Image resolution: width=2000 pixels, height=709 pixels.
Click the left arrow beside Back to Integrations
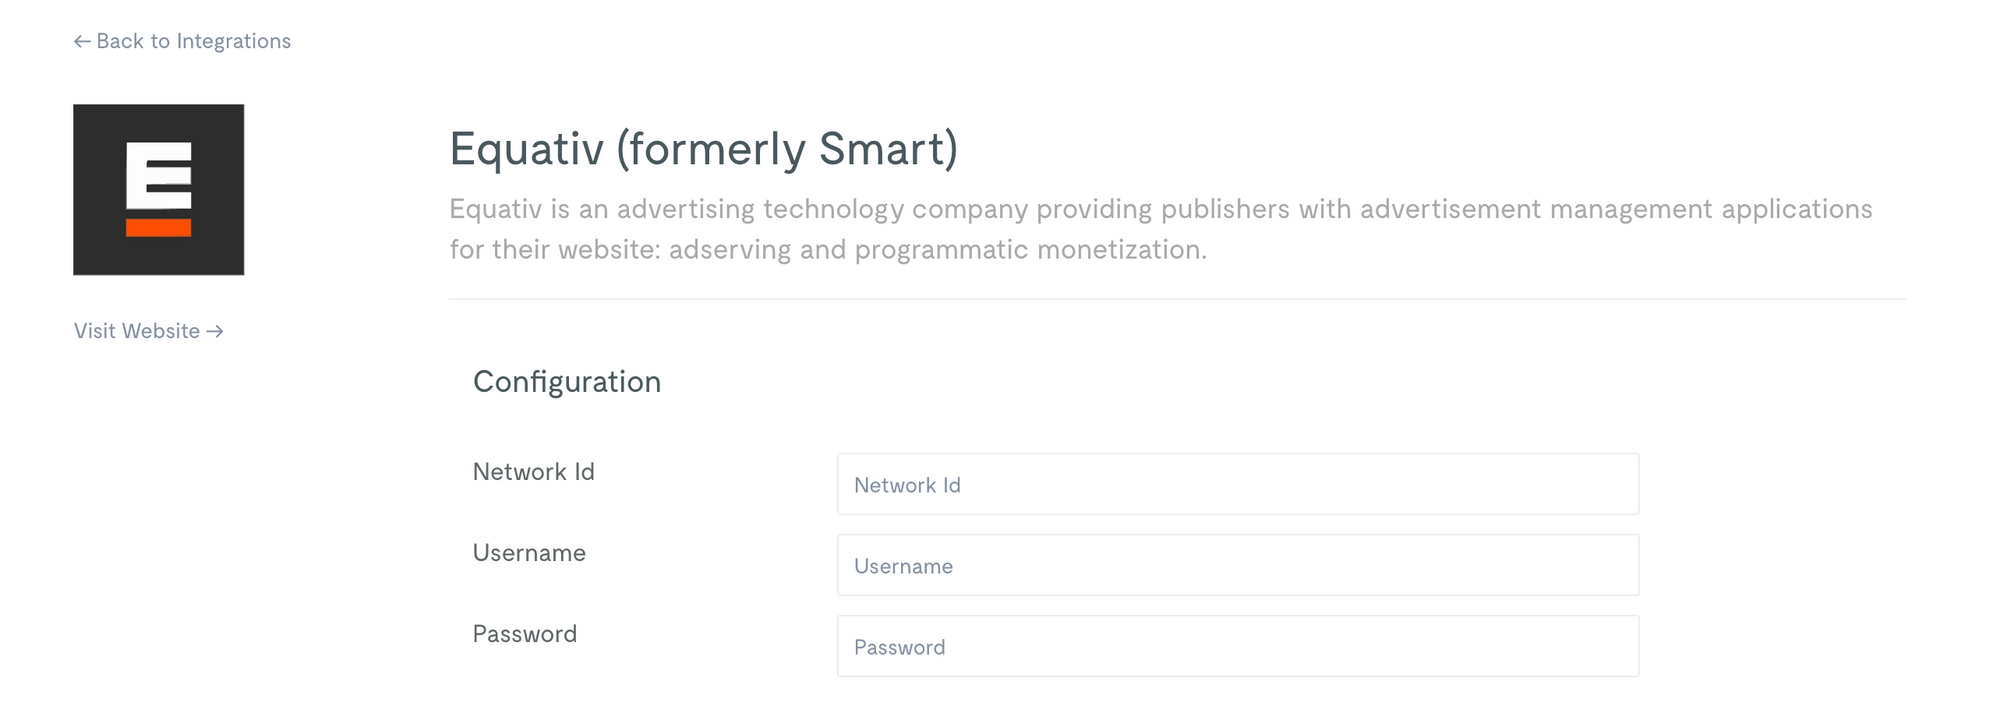[82, 42]
